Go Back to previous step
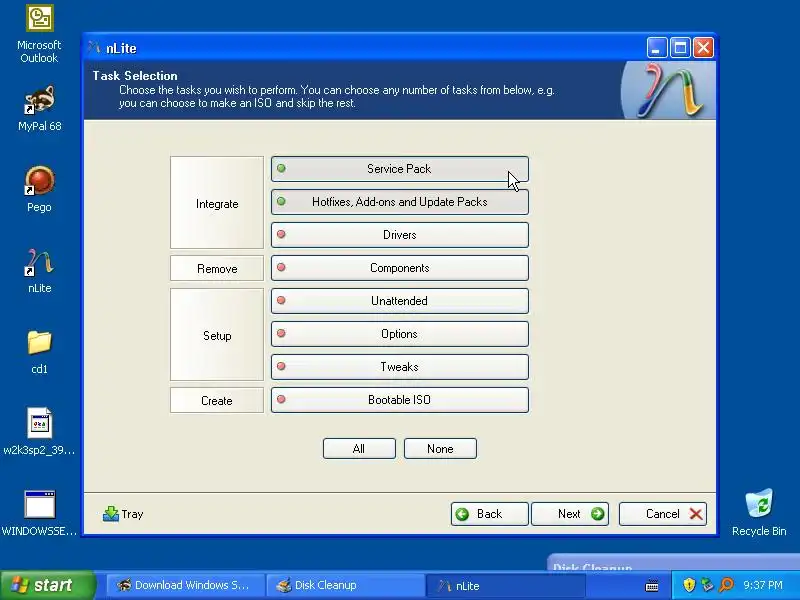Screen dimensions: 800x600 489,514
